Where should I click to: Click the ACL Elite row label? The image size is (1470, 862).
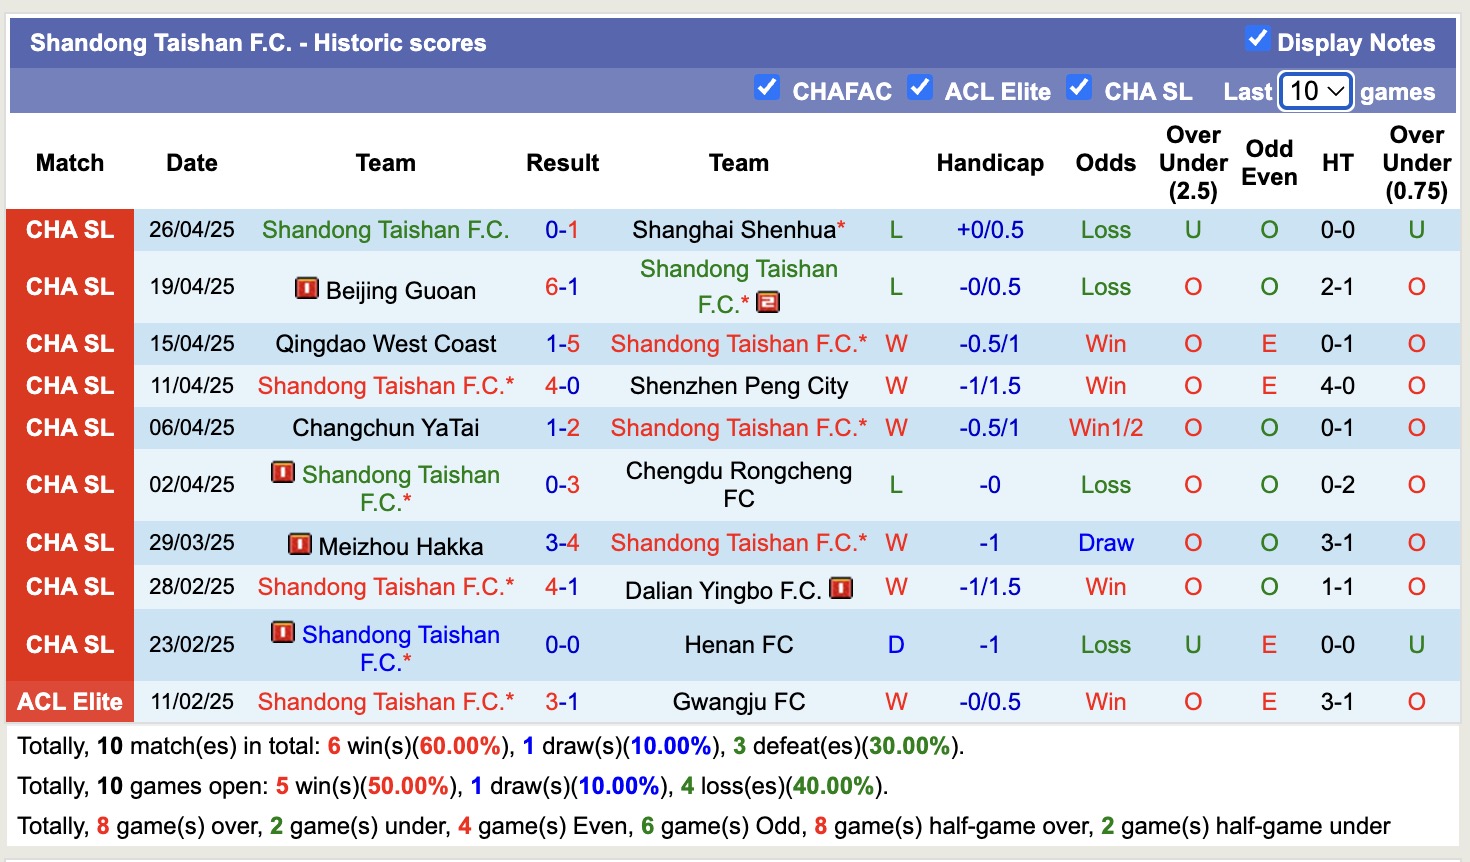[x=69, y=701]
